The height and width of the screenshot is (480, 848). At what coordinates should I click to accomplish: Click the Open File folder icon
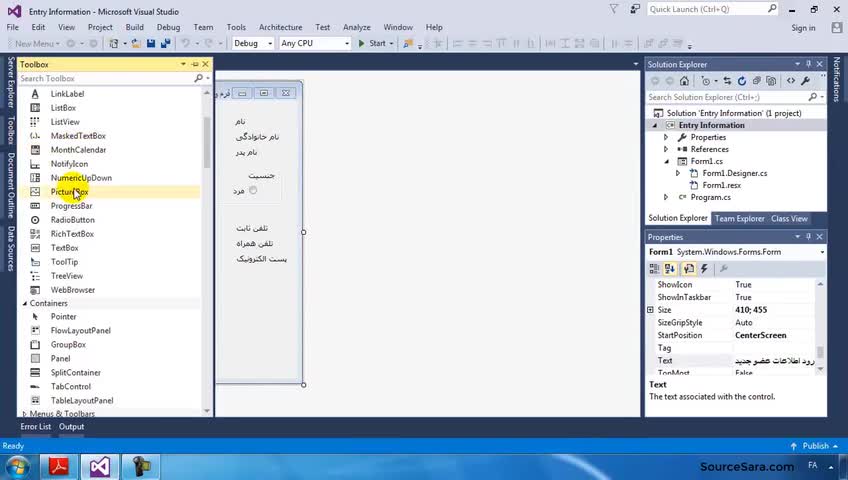[x=136, y=43]
